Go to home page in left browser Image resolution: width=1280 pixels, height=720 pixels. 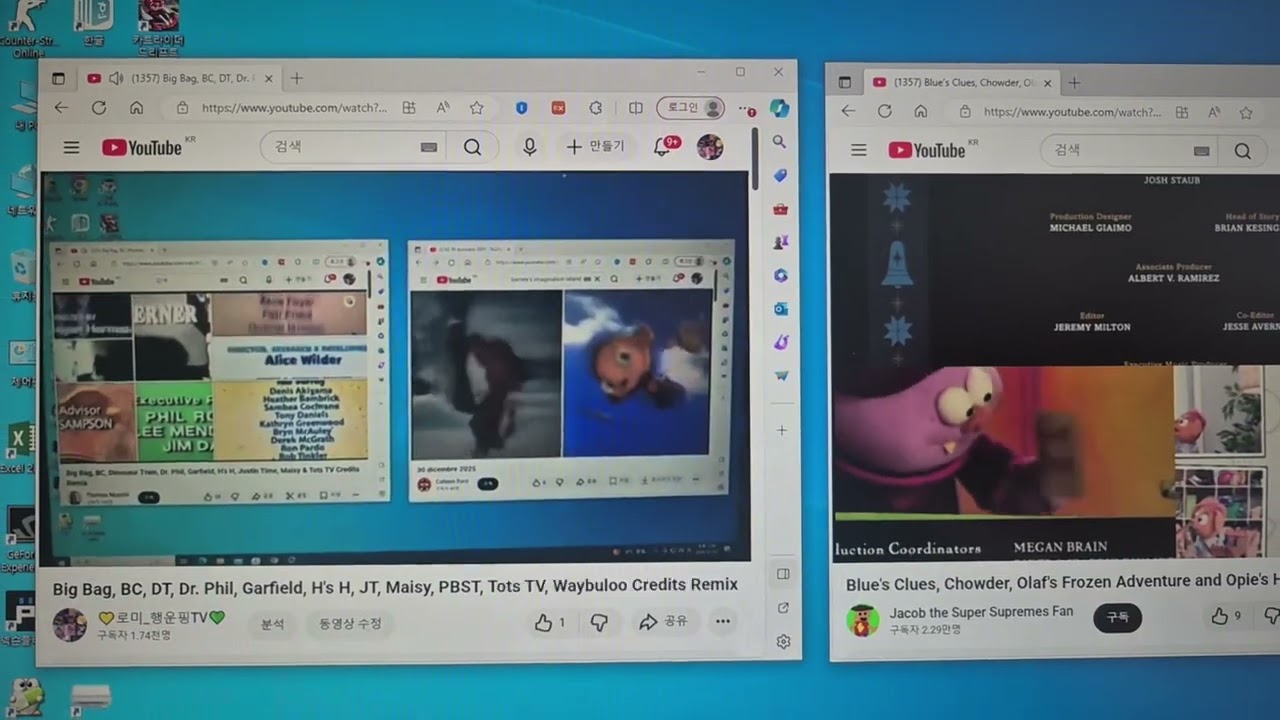[136, 108]
